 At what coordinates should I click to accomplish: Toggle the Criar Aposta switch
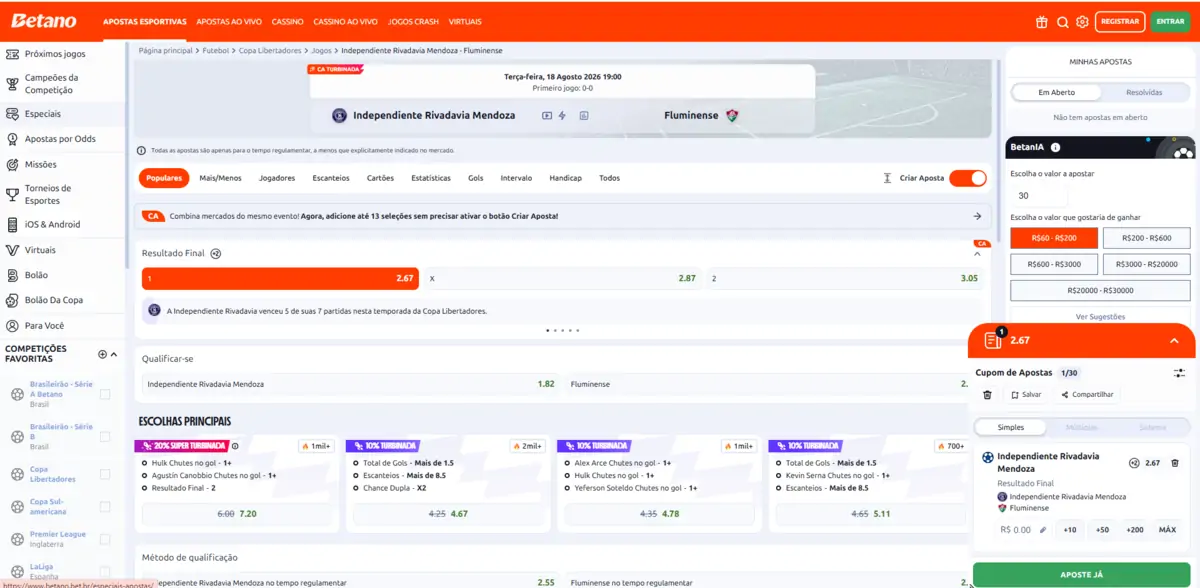click(967, 178)
